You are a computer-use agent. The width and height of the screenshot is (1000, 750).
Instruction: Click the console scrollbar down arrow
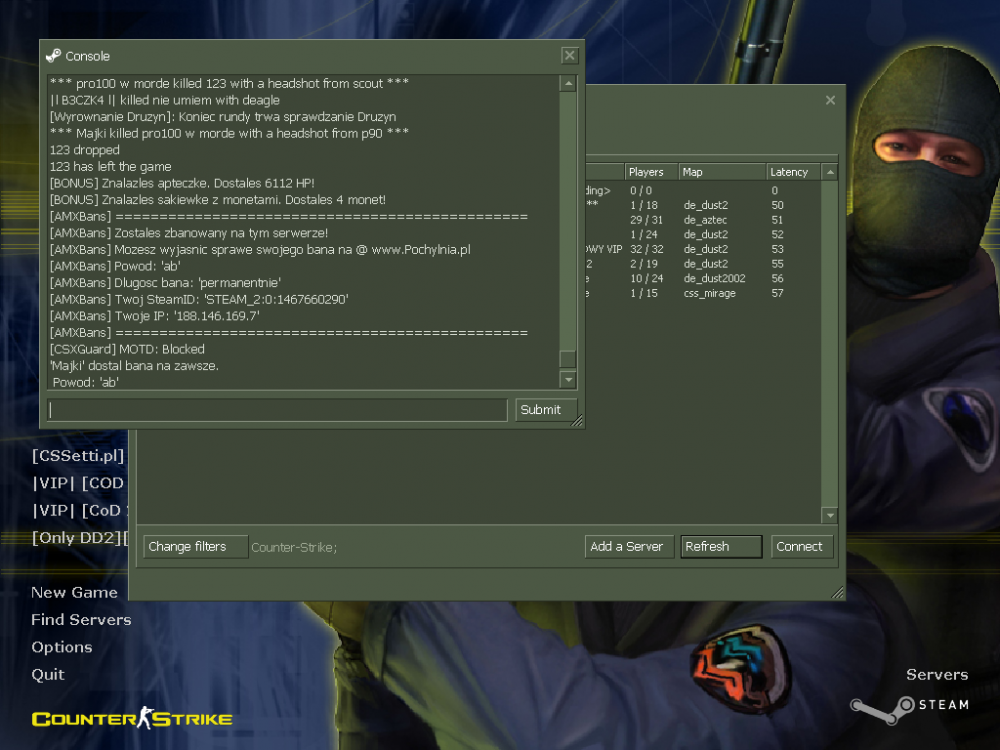pyautogui.click(x=569, y=380)
